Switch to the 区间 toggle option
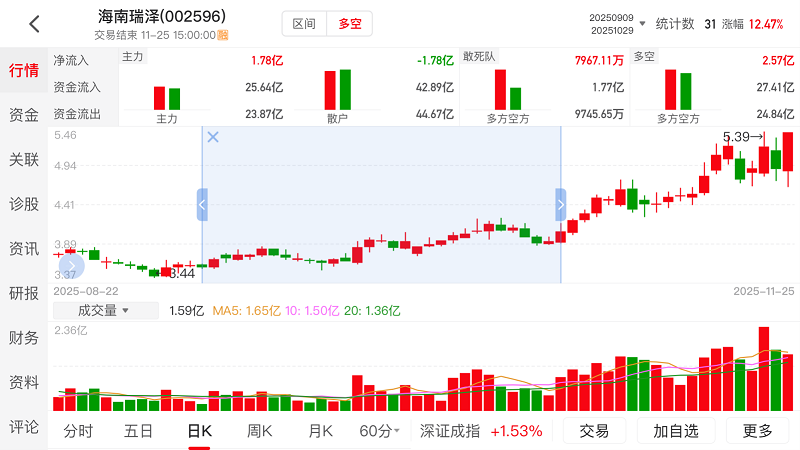This screenshot has height=450, width=800. coord(304,24)
